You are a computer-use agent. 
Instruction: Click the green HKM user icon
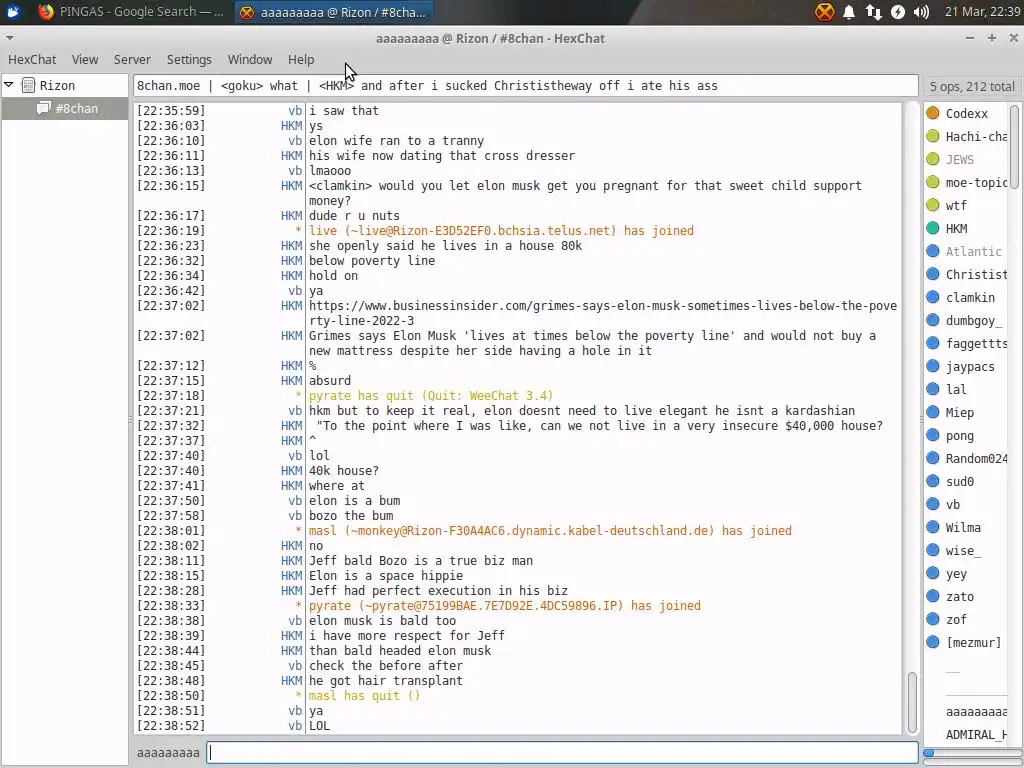coord(933,228)
